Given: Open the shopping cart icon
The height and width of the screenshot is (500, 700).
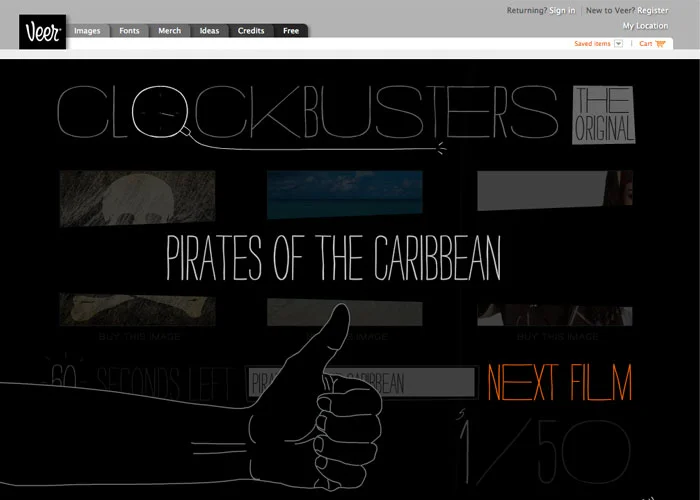Looking at the screenshot, I should tap(660, 43).
